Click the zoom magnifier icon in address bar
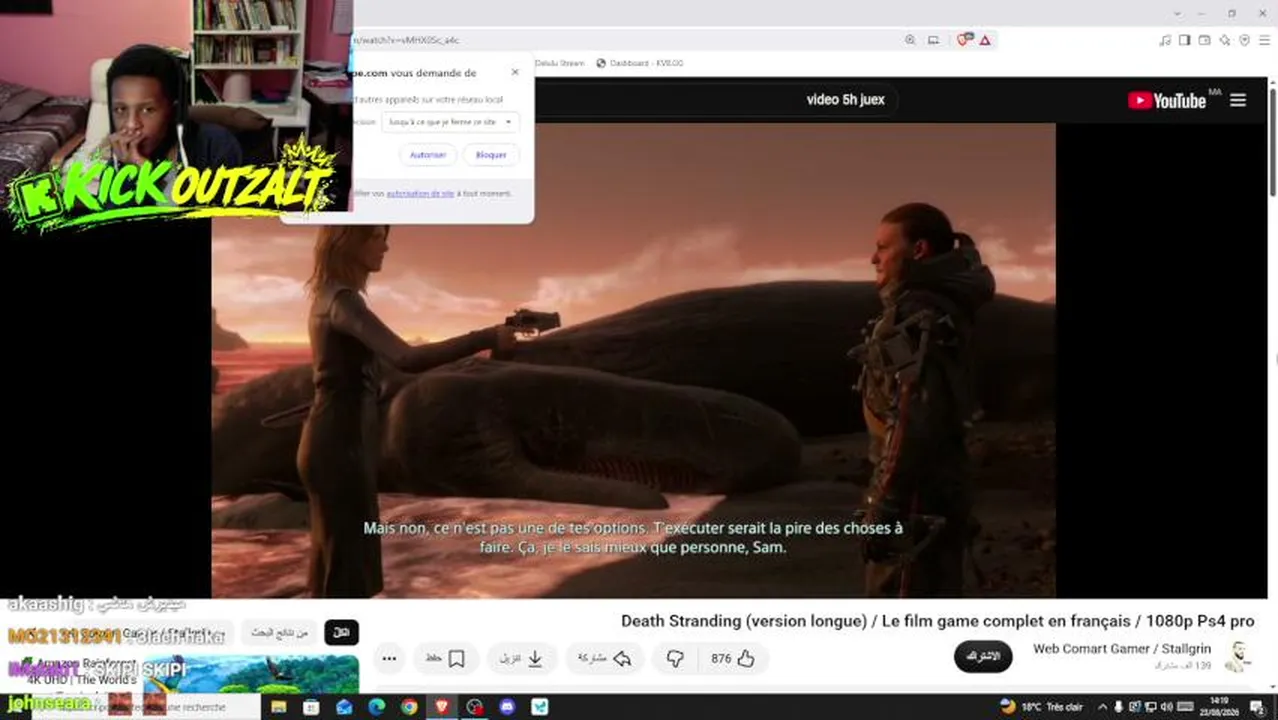This screenshot has width=1278, height=720. (x=910, y=40)
